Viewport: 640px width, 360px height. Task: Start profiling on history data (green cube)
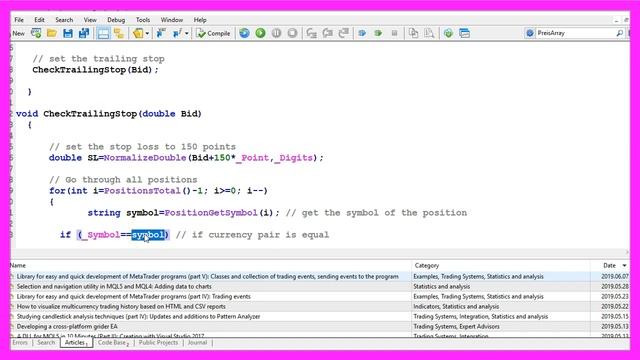pyautogui.click(x=378, y=33)
